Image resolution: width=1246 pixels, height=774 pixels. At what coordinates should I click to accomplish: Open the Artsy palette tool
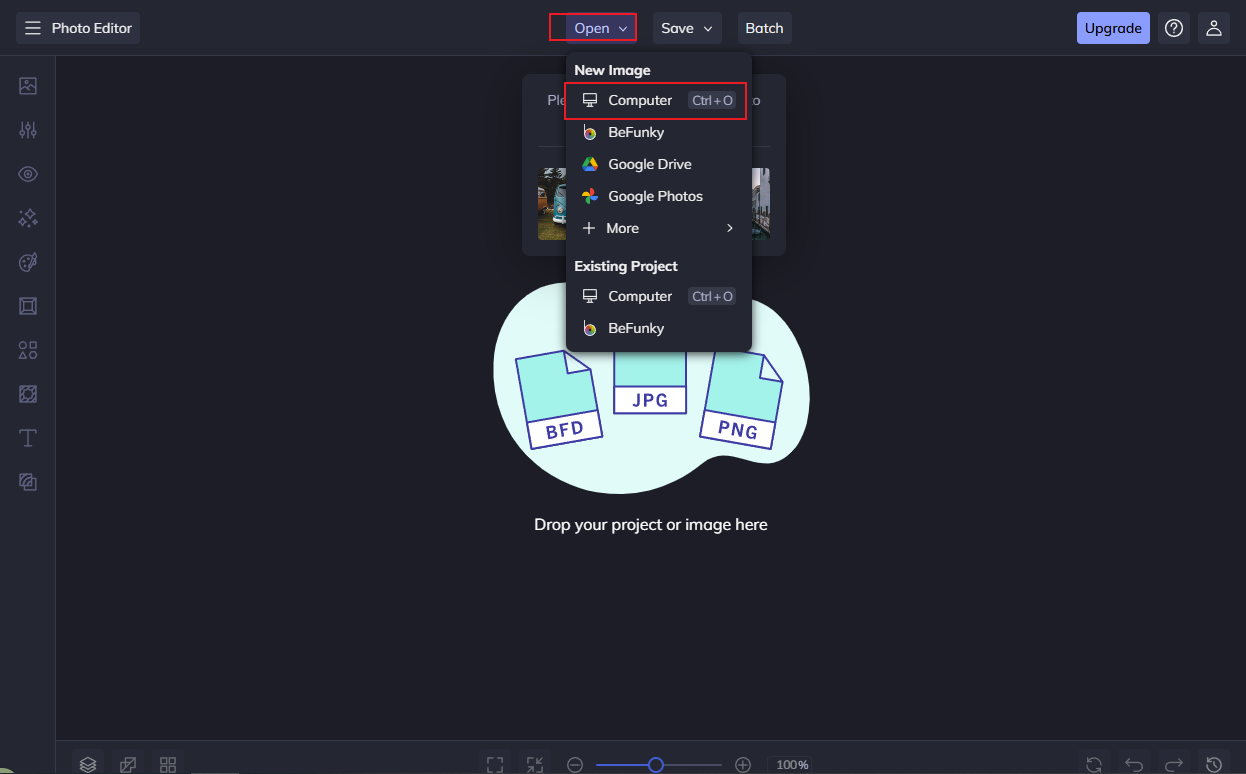pos(27,261)
